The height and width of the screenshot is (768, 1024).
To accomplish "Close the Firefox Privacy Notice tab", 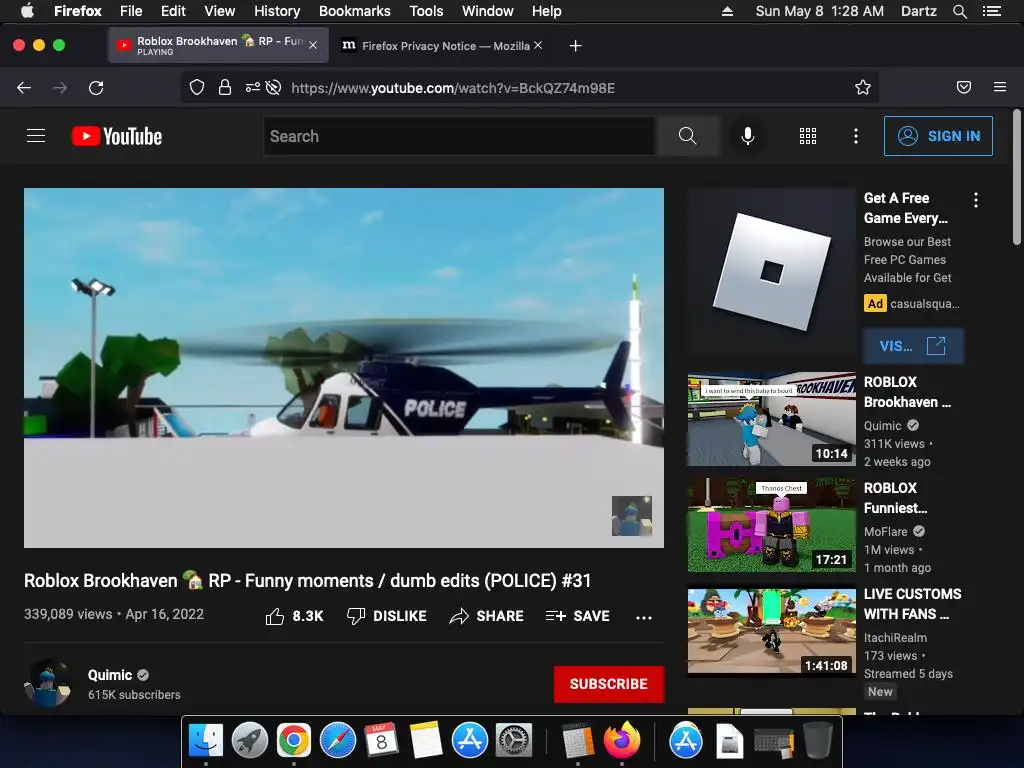I will [538, 45].
